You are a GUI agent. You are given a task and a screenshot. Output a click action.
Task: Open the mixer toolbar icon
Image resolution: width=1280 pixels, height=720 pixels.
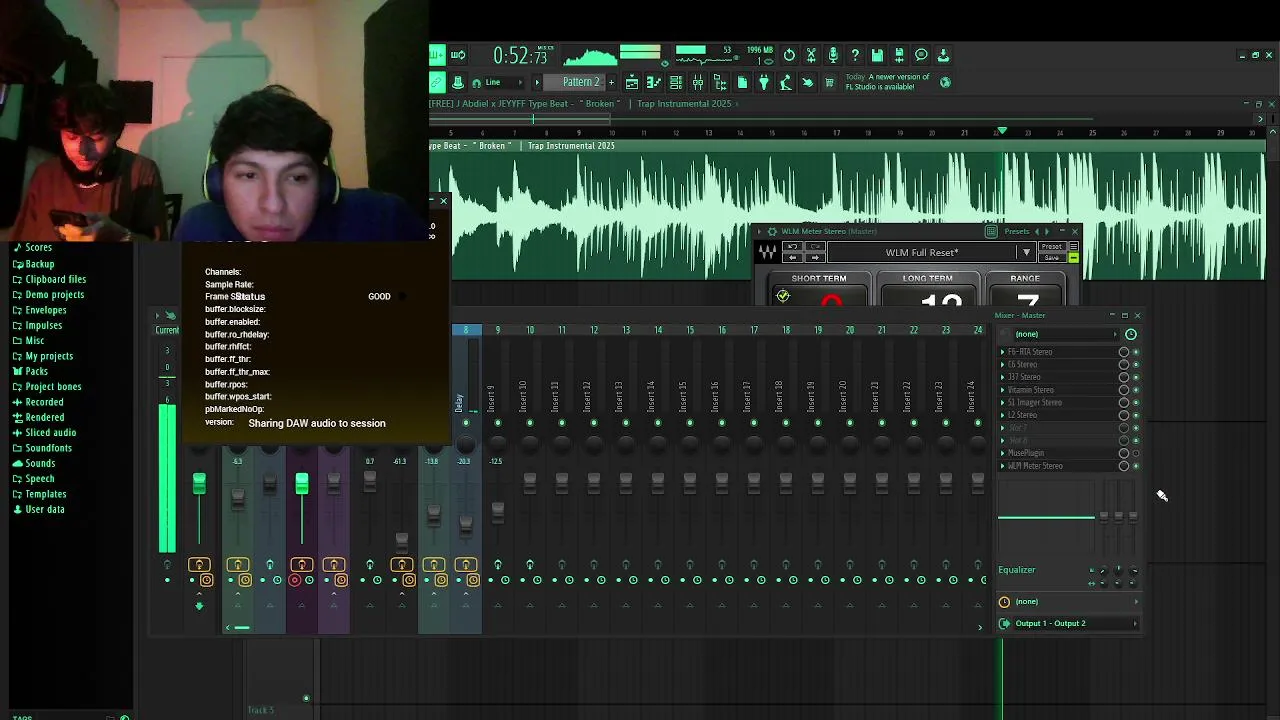click(698, 82)
